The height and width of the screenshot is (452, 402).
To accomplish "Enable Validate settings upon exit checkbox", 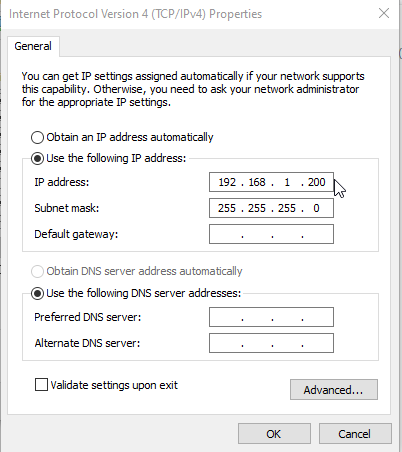I will click(41, 385).
